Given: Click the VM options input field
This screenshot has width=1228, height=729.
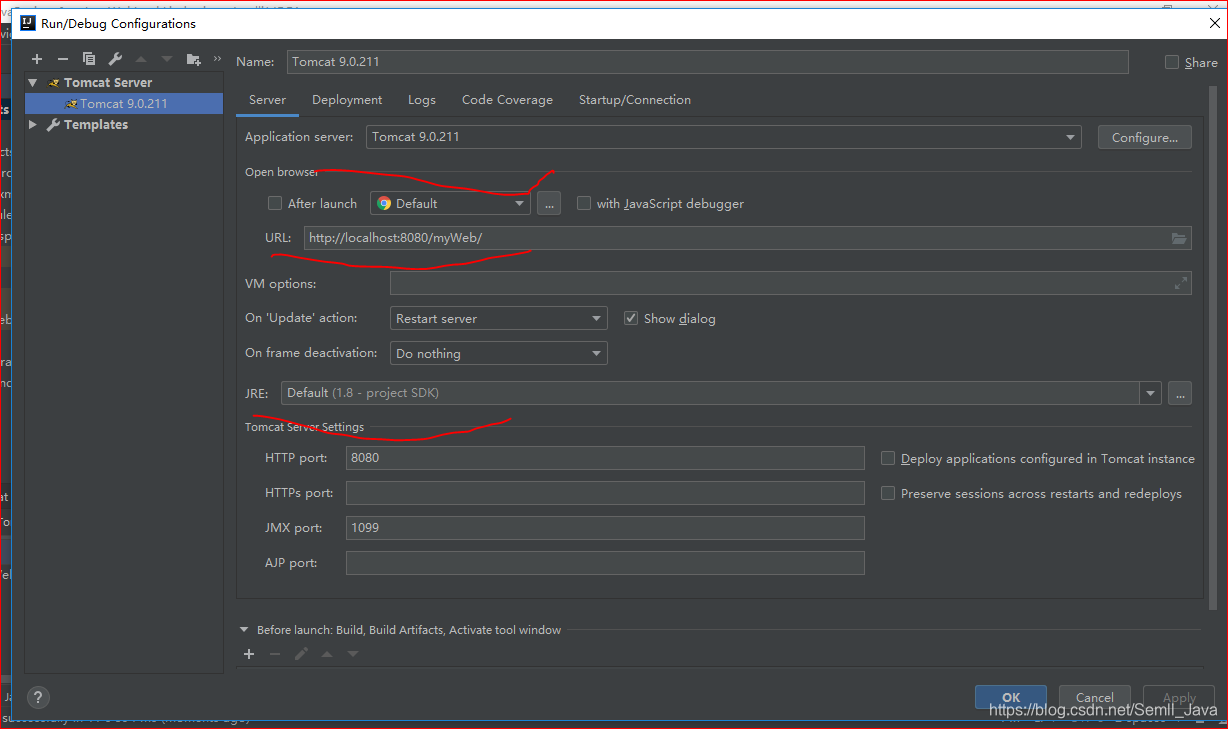Looking at the screenshot, I should [x=790, y=284].
